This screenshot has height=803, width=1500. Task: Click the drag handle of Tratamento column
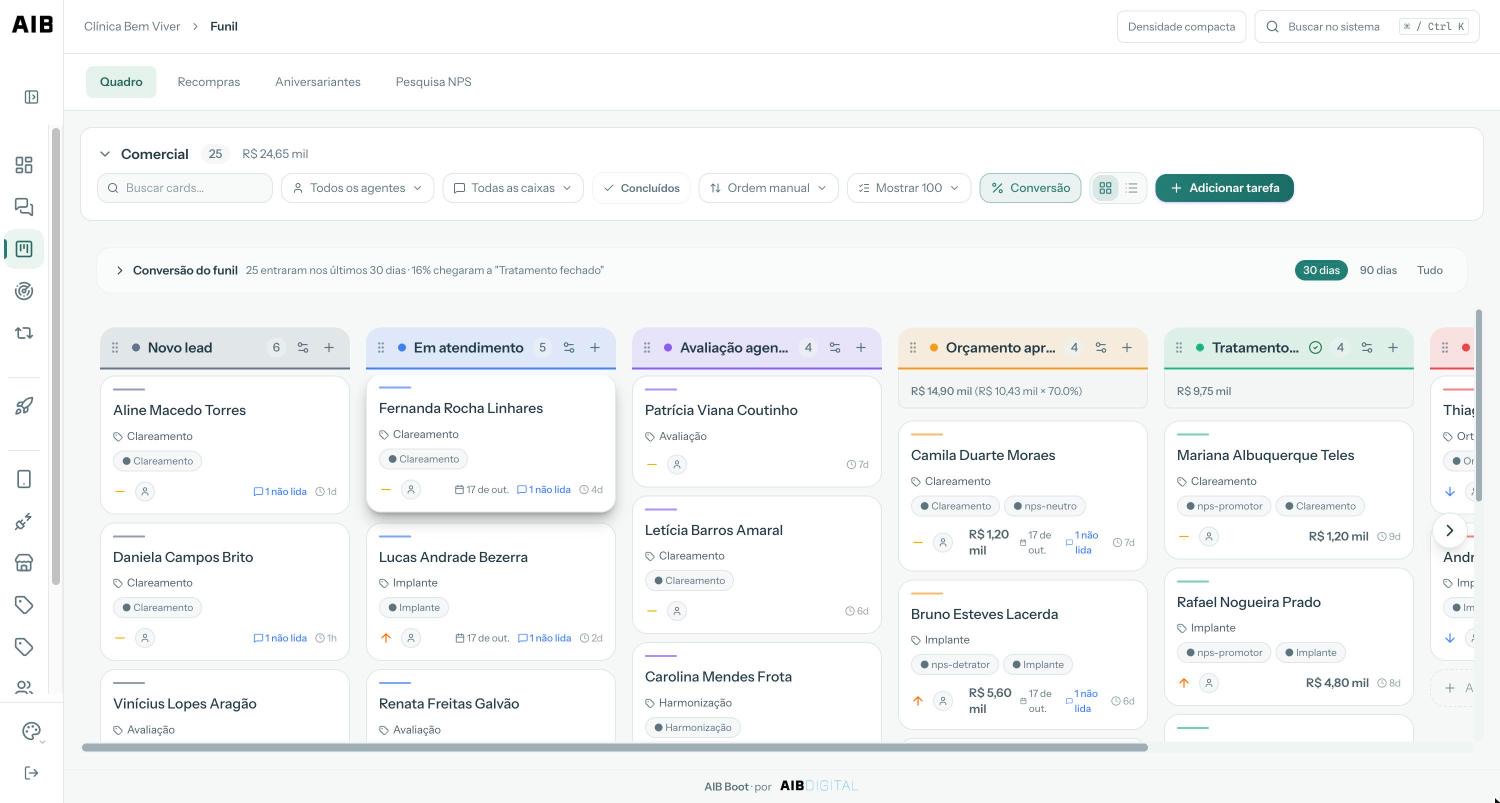1179,348
